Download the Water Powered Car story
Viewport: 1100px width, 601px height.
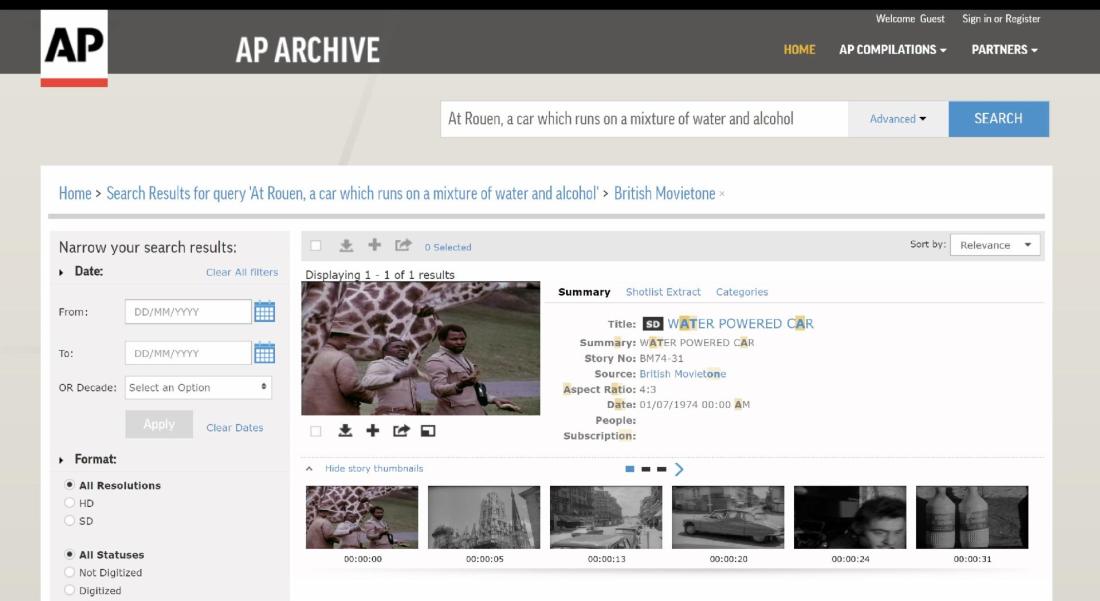(344, 431)
